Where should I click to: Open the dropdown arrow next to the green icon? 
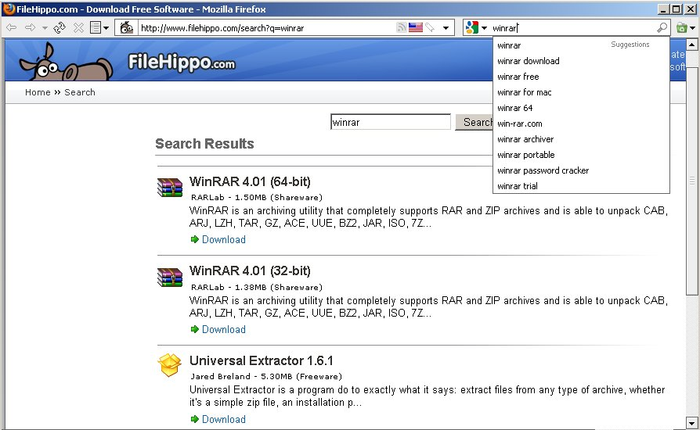692,28
